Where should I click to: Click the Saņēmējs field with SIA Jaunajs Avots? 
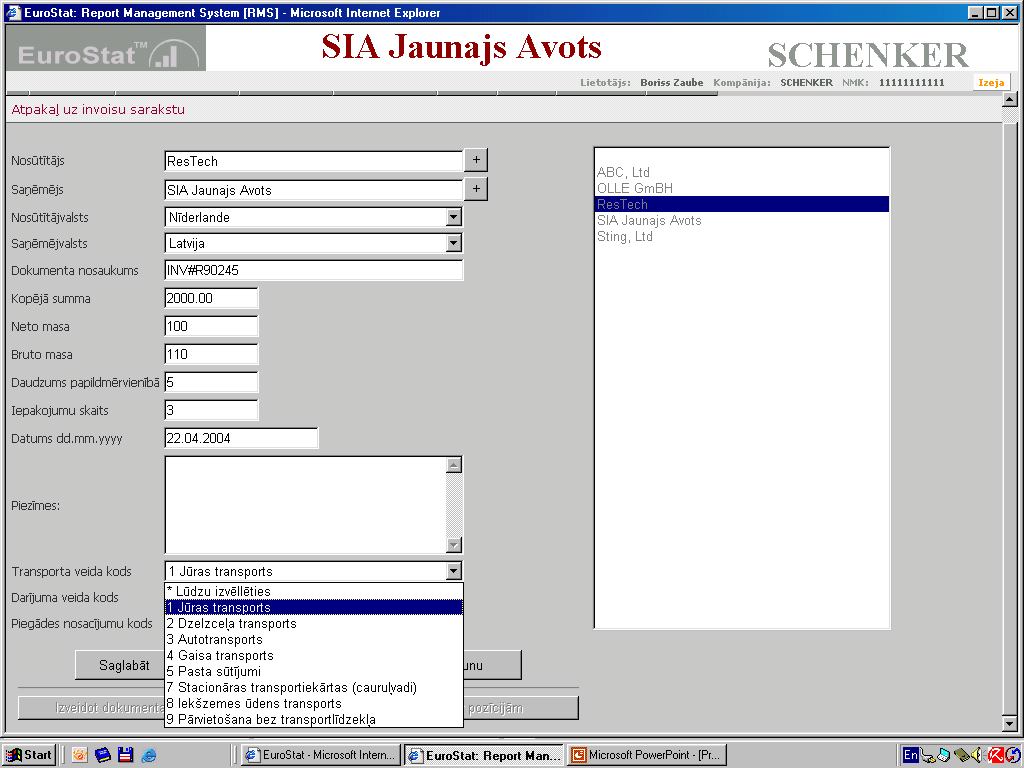[313, 190]
